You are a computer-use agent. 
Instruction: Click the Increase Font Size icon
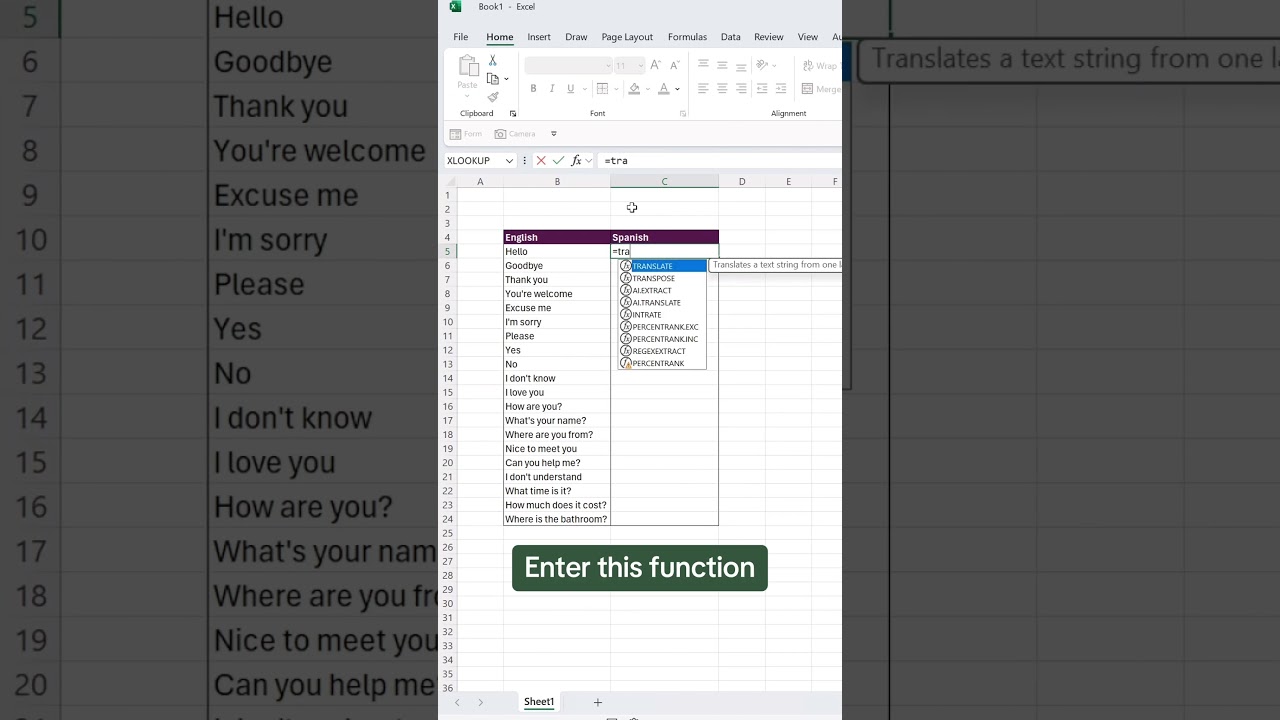[655, 65]
